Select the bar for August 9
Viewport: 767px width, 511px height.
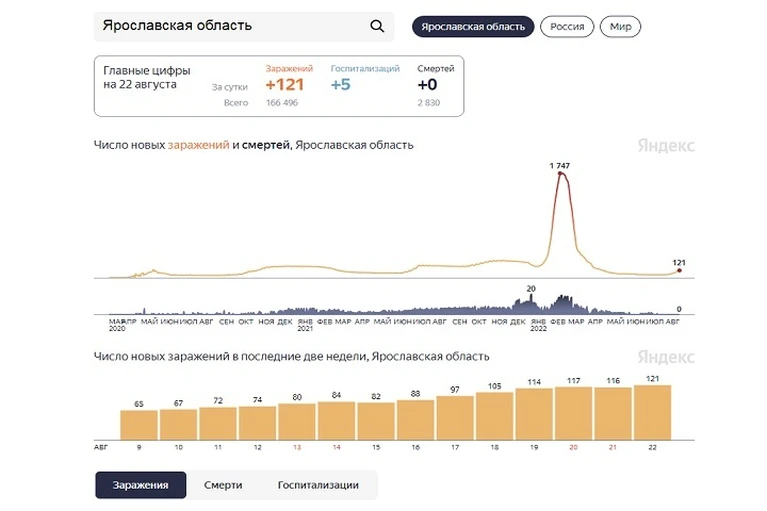pos(139,425)
